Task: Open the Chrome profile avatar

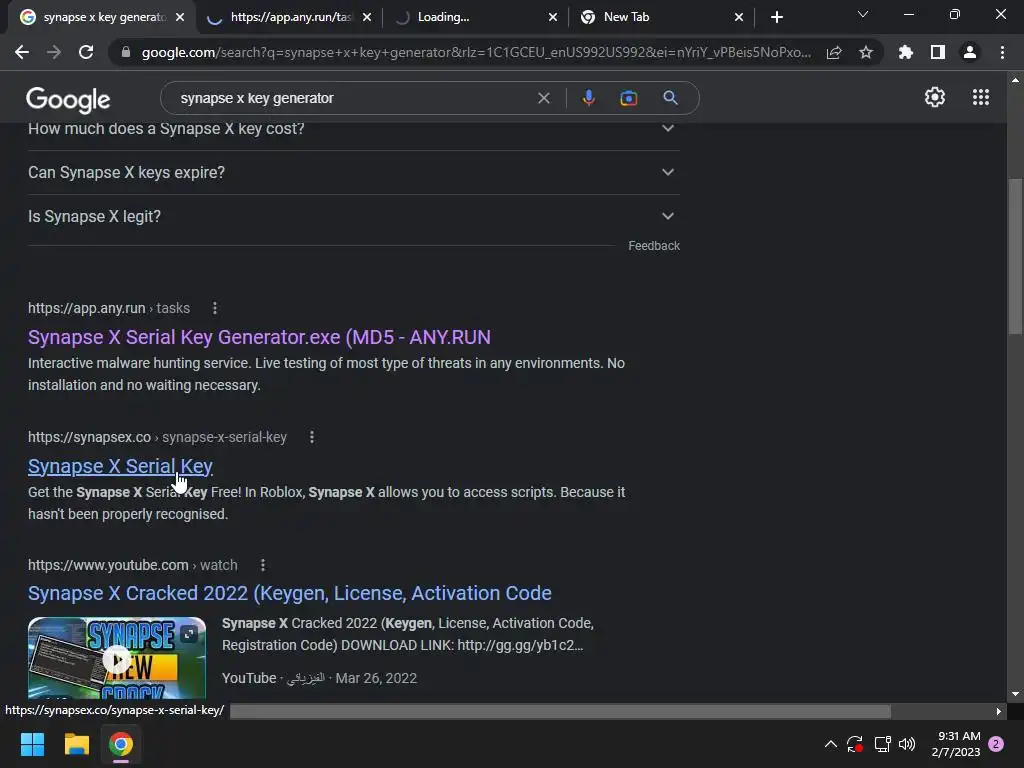Action: [970, 52]
